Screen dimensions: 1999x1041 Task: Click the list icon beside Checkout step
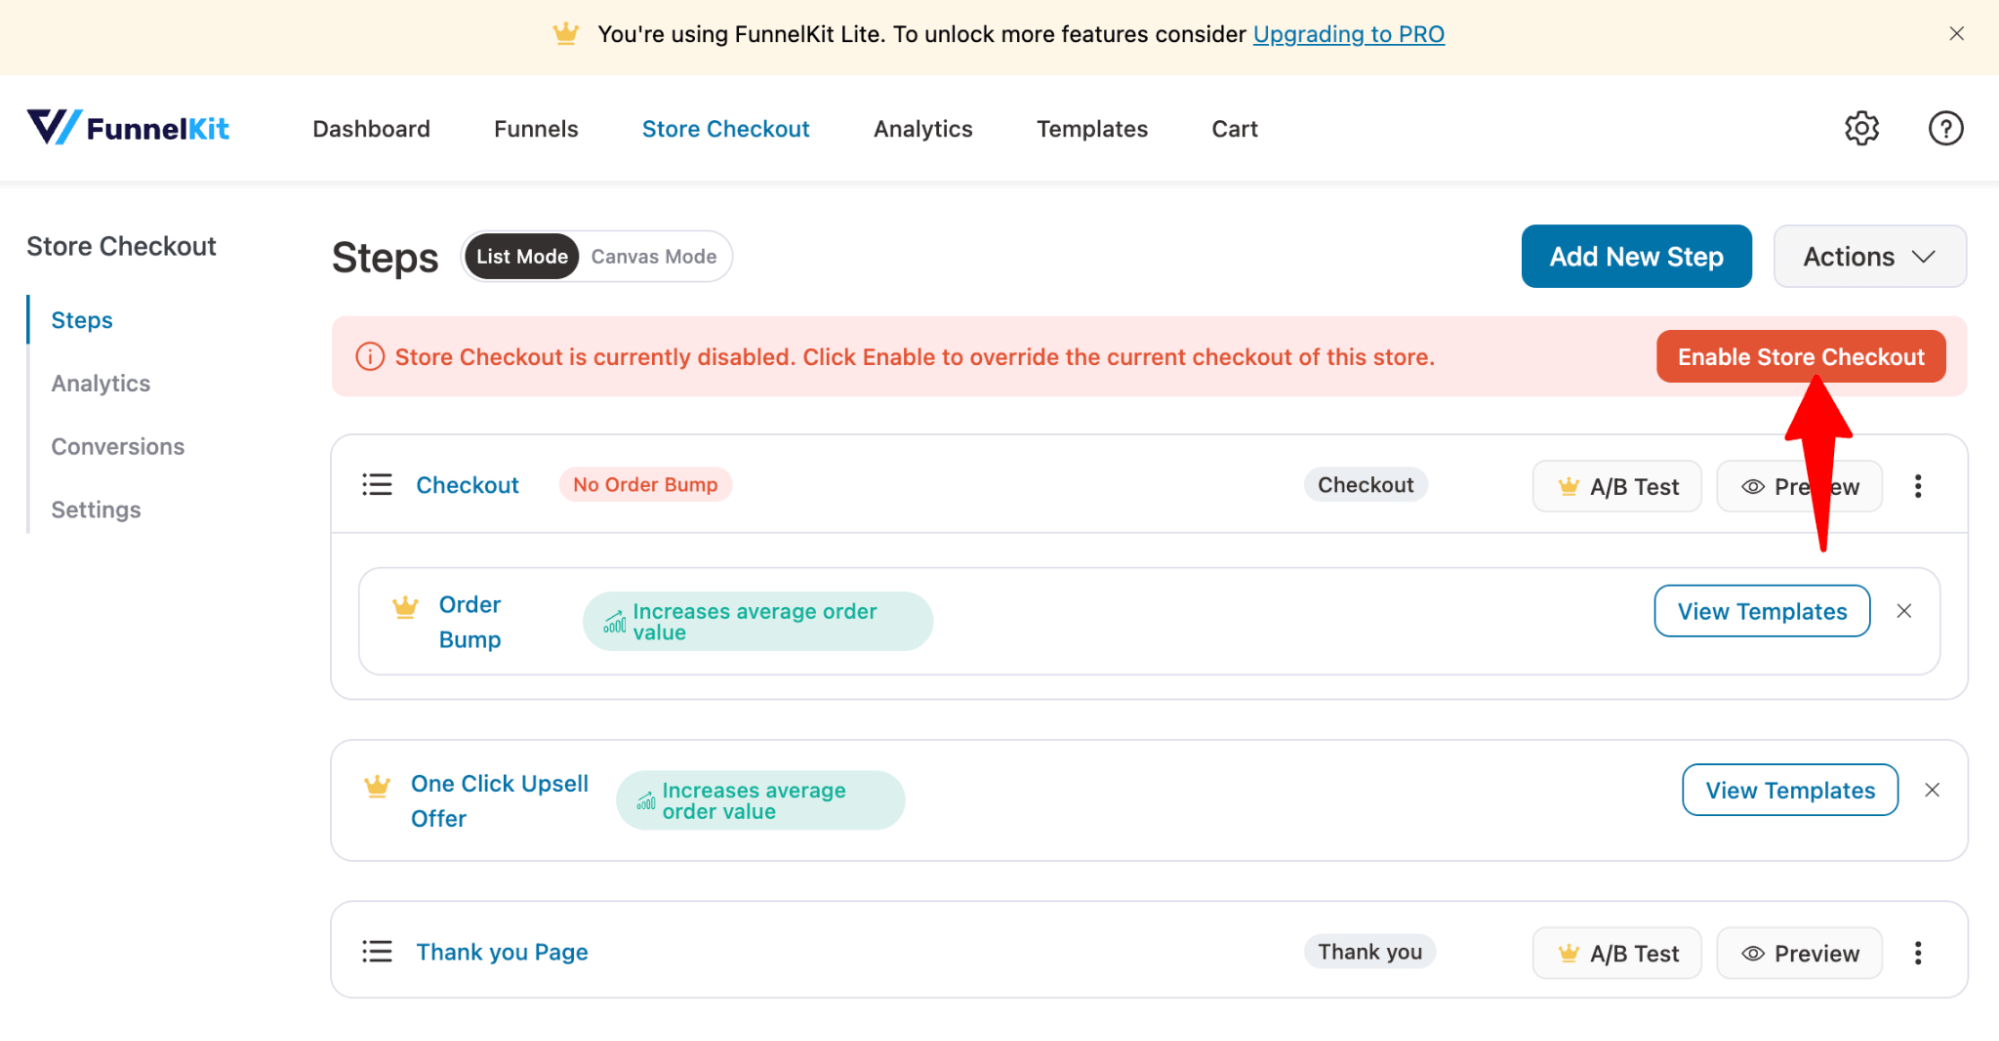point(377,485)
